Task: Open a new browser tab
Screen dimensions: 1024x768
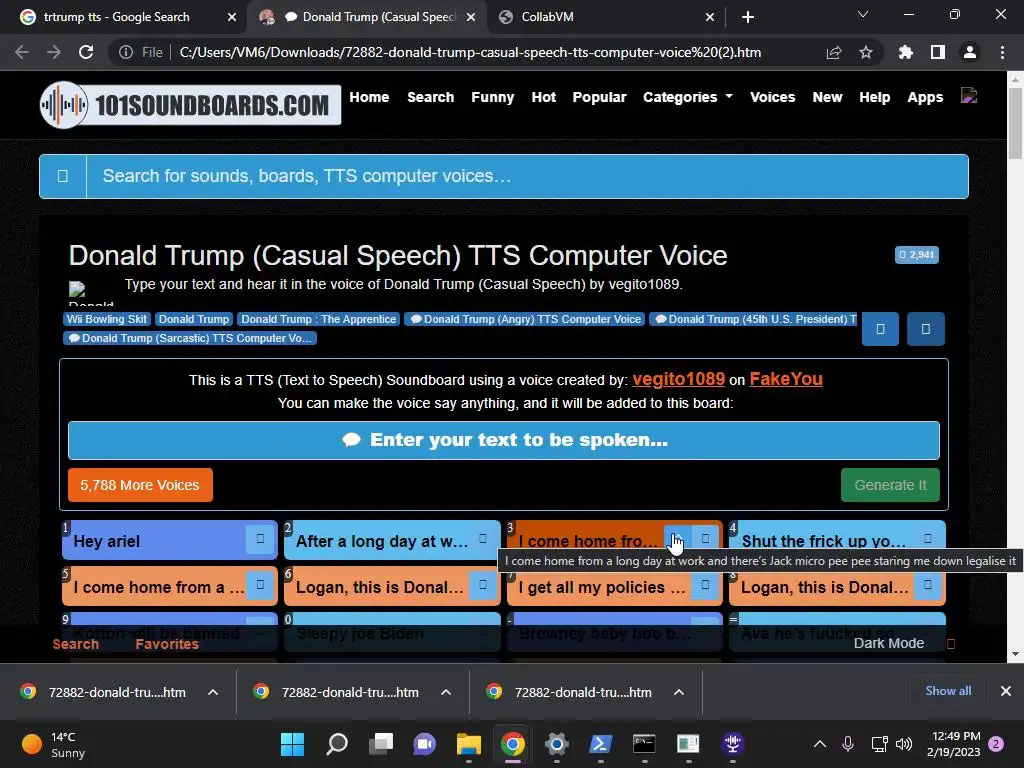Action: point(748,17)
